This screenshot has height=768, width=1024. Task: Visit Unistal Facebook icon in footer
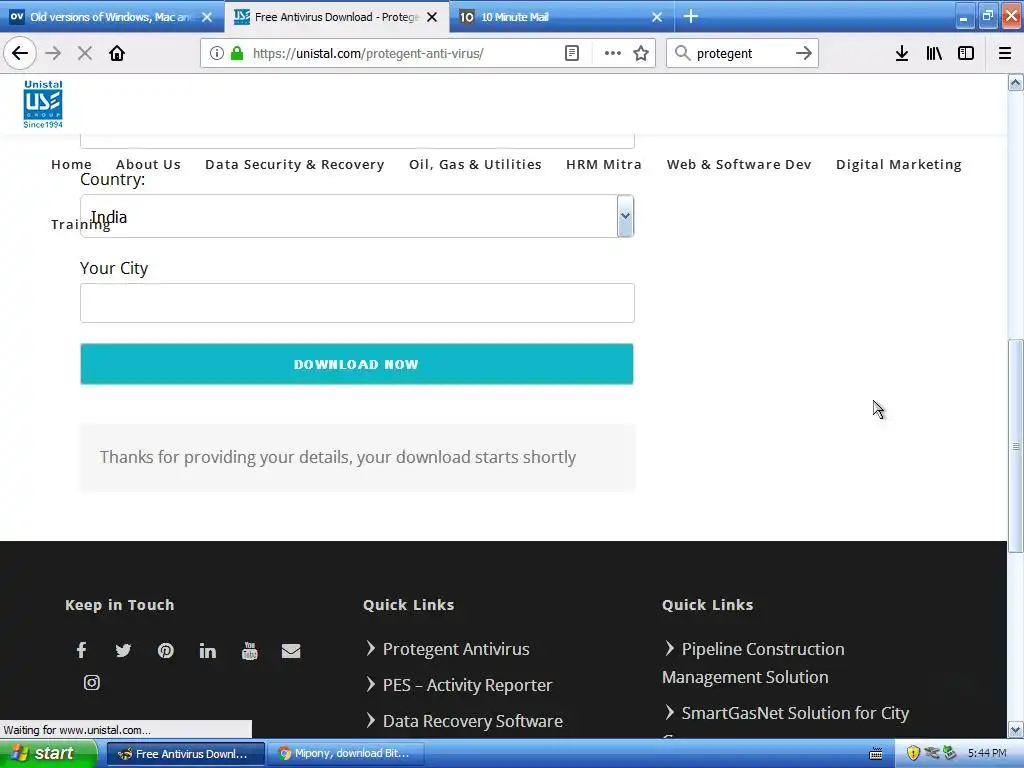click(82, 650)
